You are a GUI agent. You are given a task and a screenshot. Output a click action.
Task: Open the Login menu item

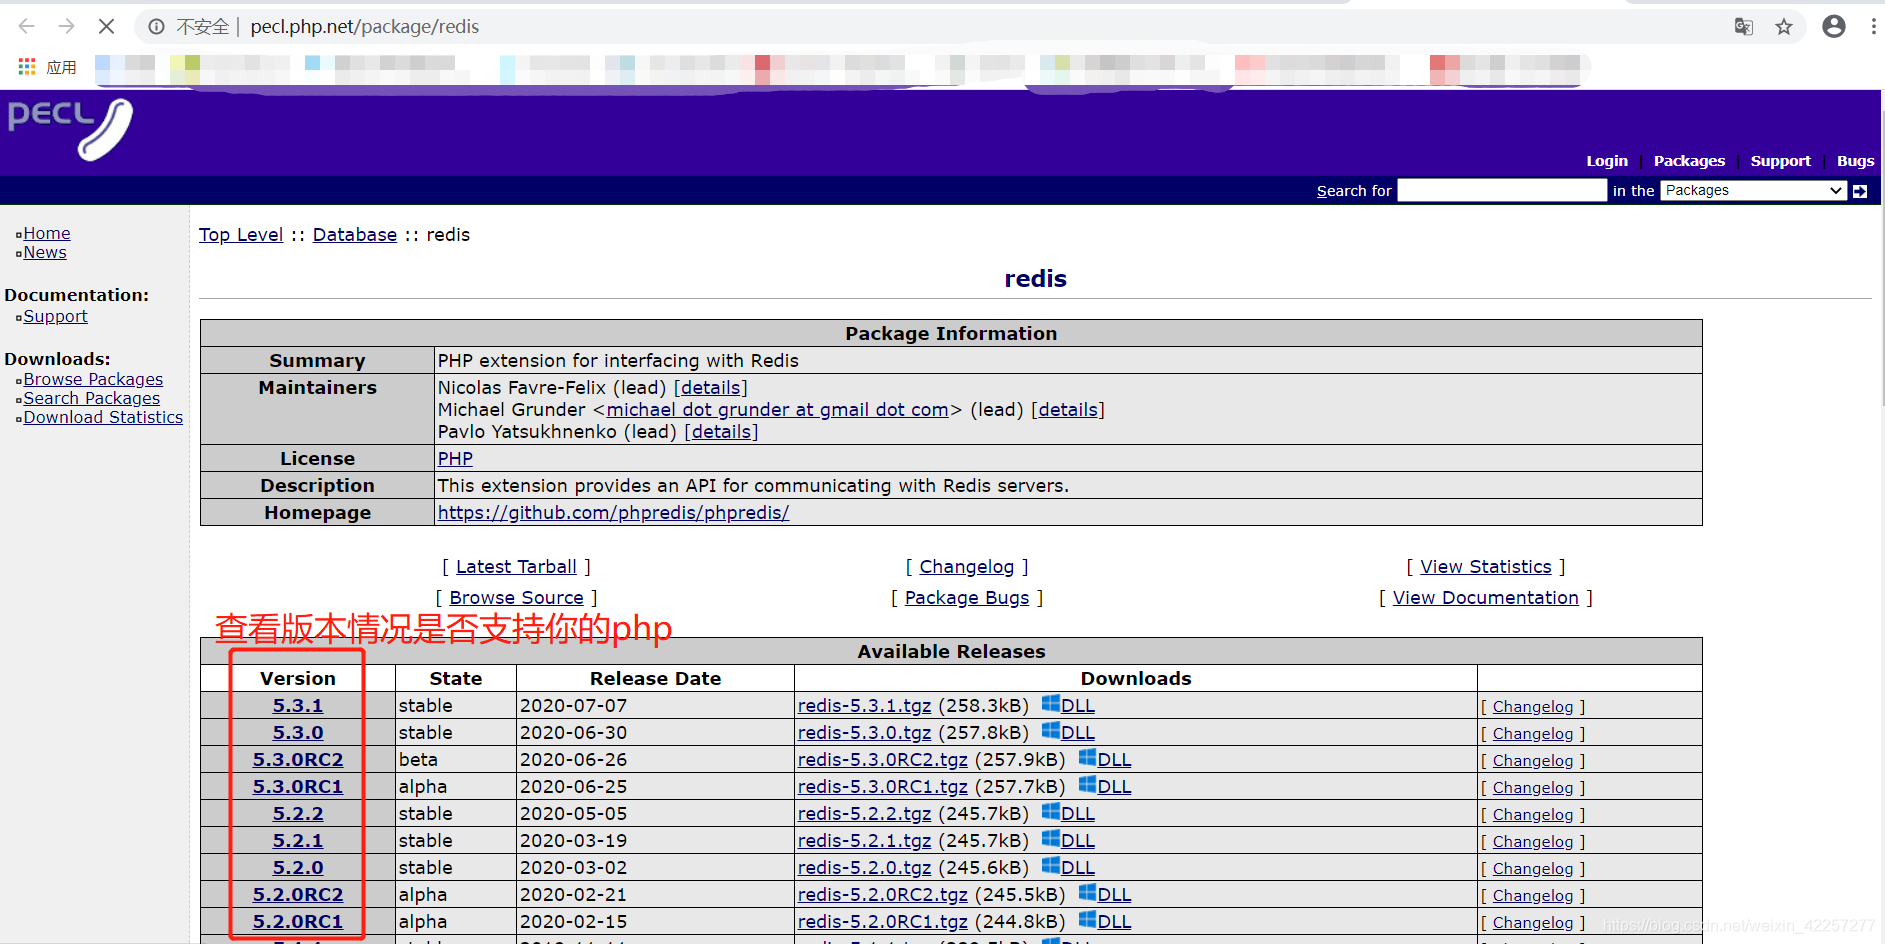tap(1607, 161)
